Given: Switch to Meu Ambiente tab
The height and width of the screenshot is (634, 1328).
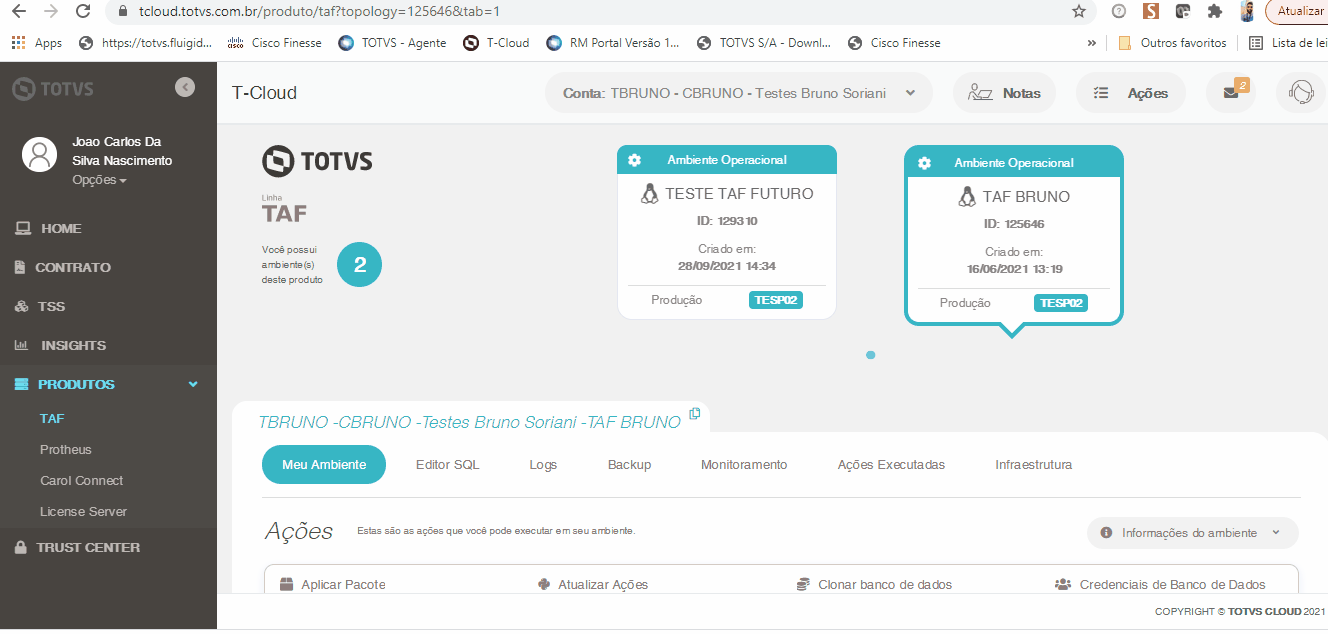Looking at the screenshot, I should [324, 465].
